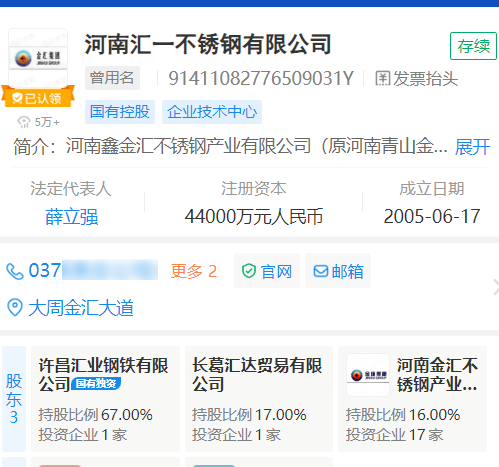Image resolution: width=499 pixels, height=467 pixels.
Task: Select the 国有控股 tag
Action: tap(120, 112)
